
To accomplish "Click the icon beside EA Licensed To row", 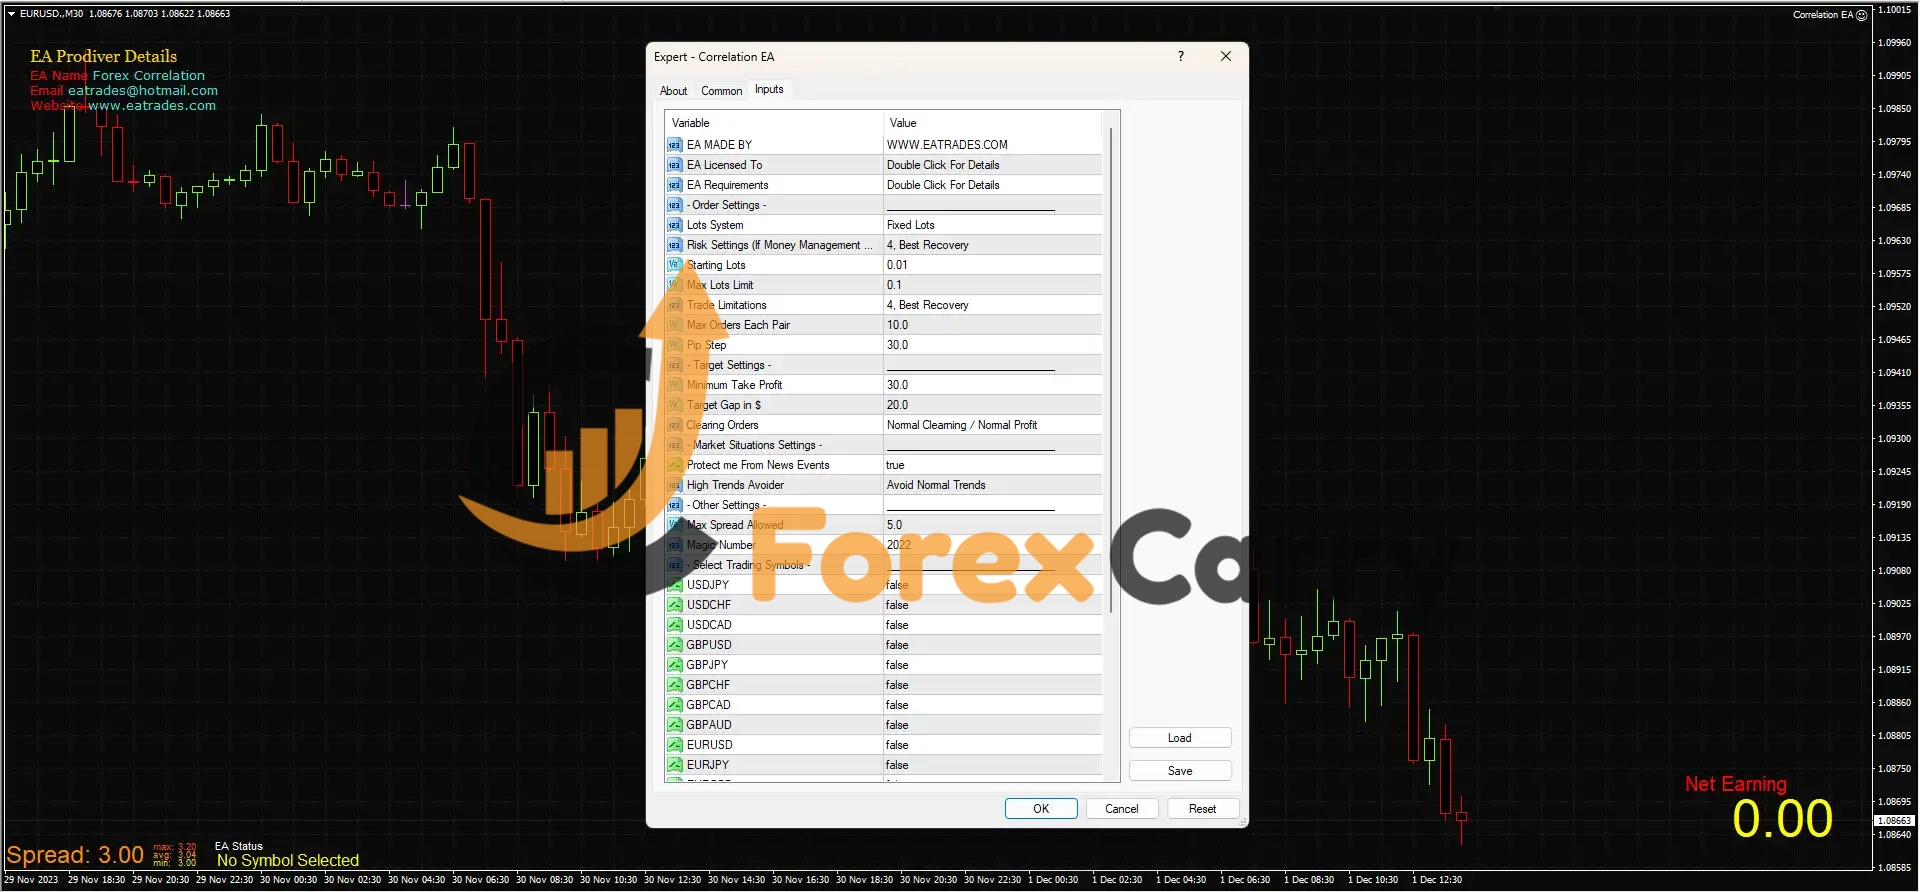I will point(674,165).
